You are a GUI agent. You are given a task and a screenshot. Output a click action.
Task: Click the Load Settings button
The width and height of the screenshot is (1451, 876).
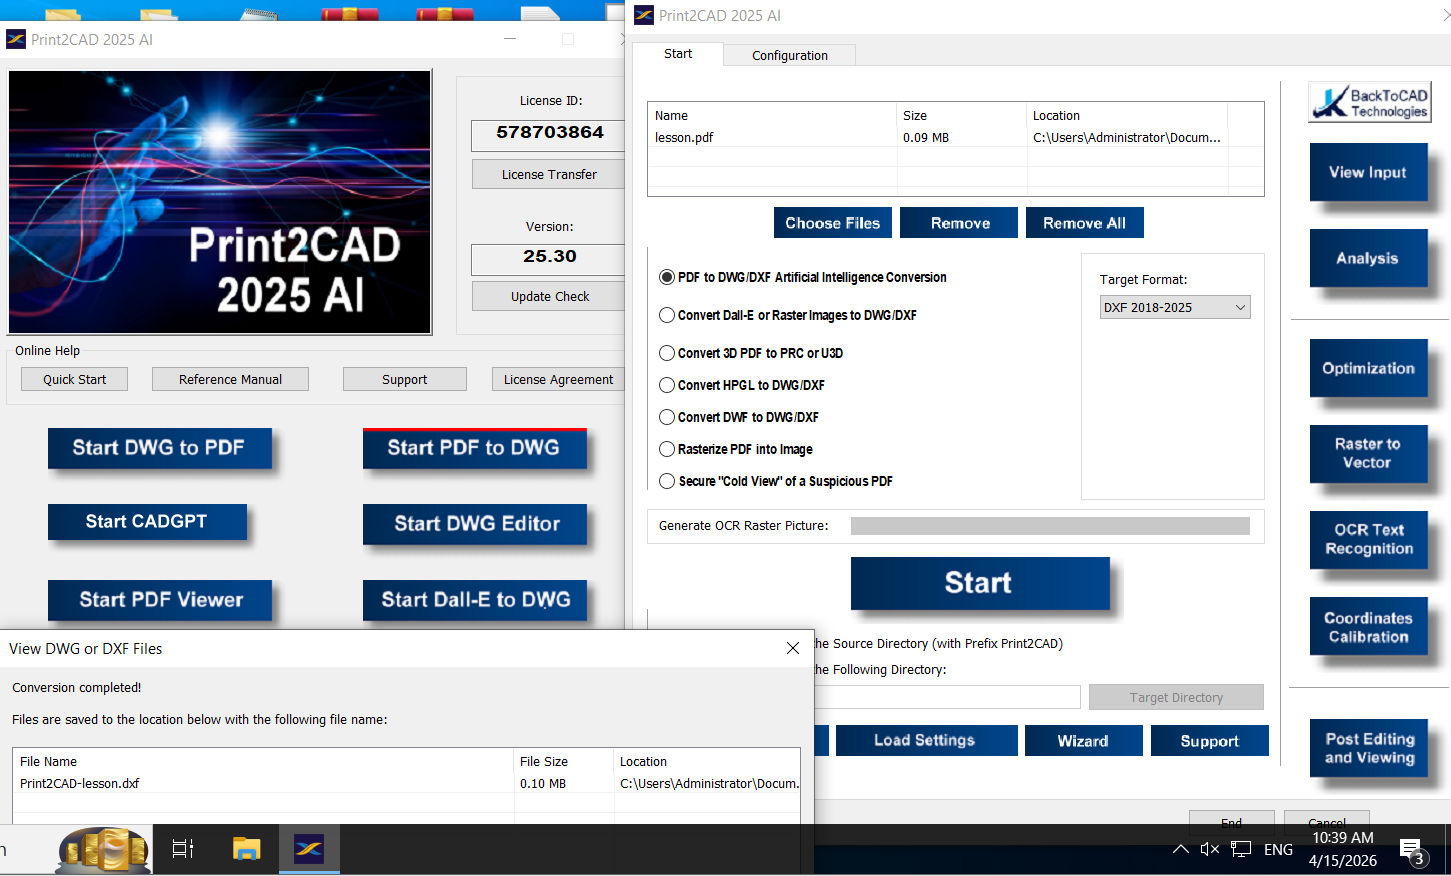pos(926,740)
